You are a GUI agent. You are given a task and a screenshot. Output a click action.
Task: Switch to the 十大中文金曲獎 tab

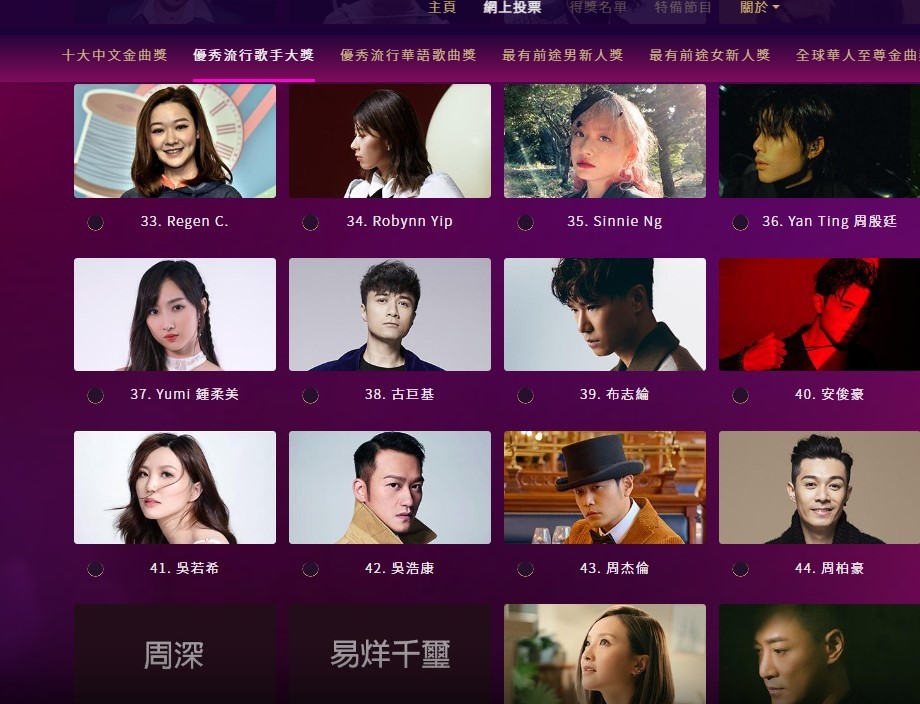pyautogui.click(x=114, y=55)
